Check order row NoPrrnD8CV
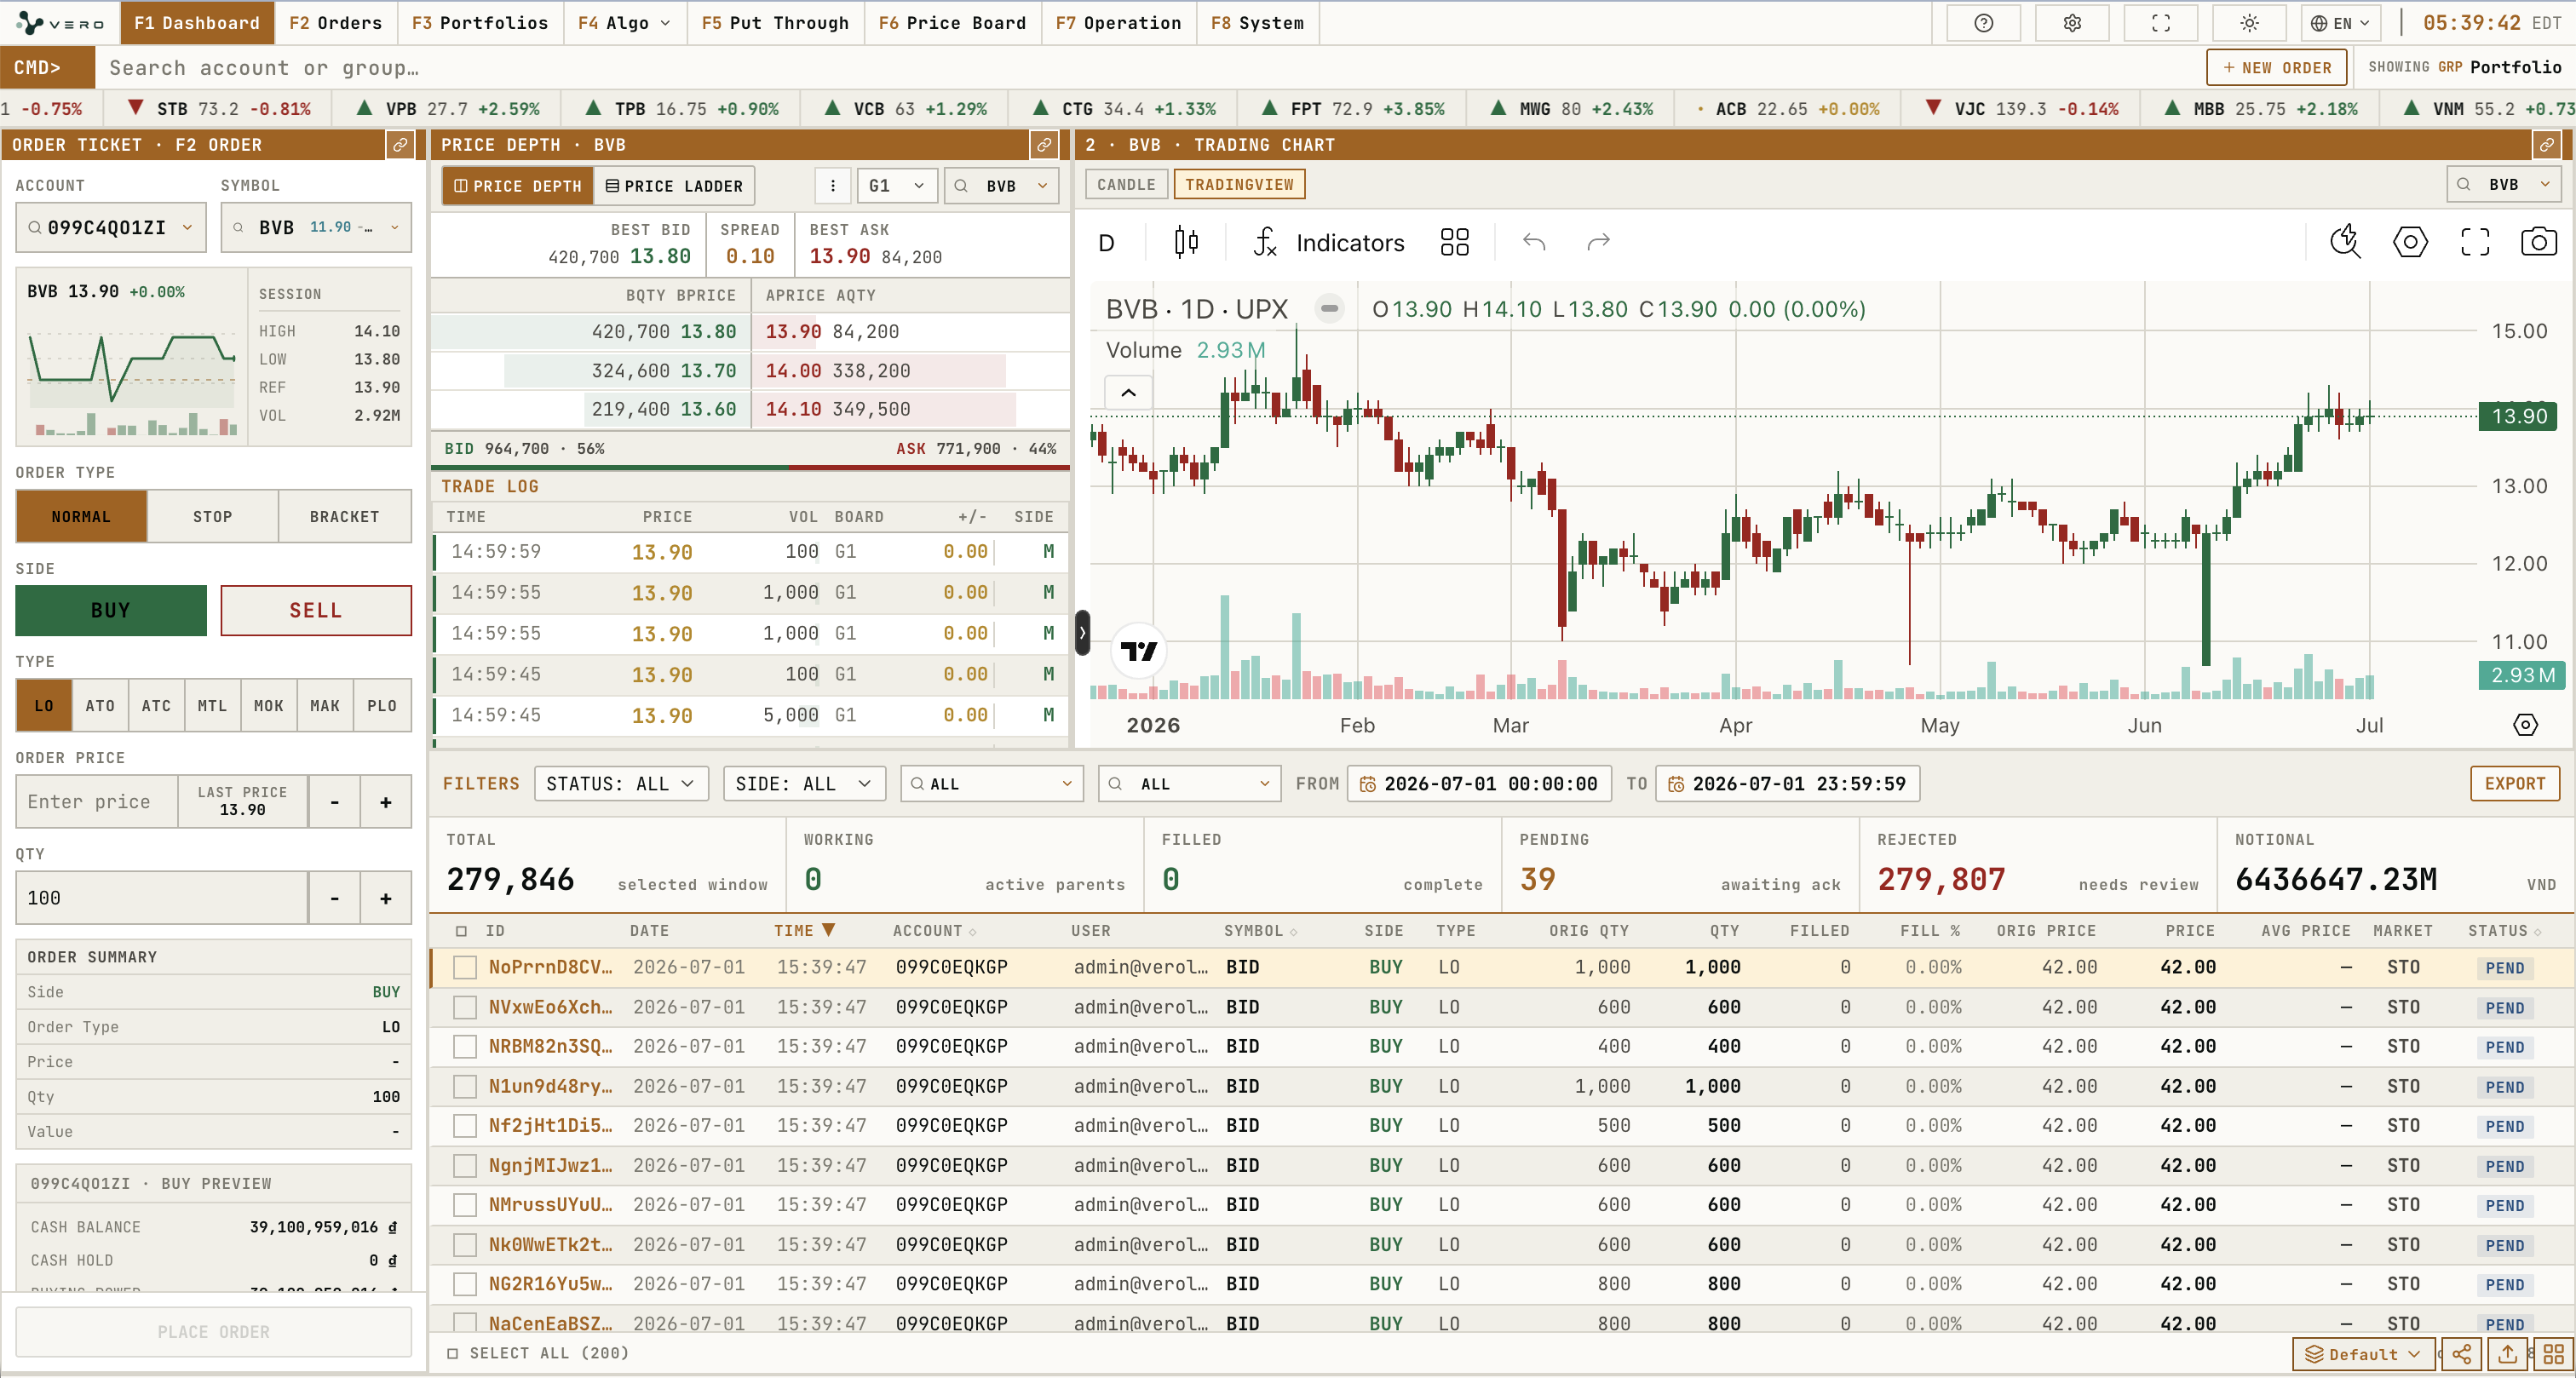 click(x=465, y=967)
